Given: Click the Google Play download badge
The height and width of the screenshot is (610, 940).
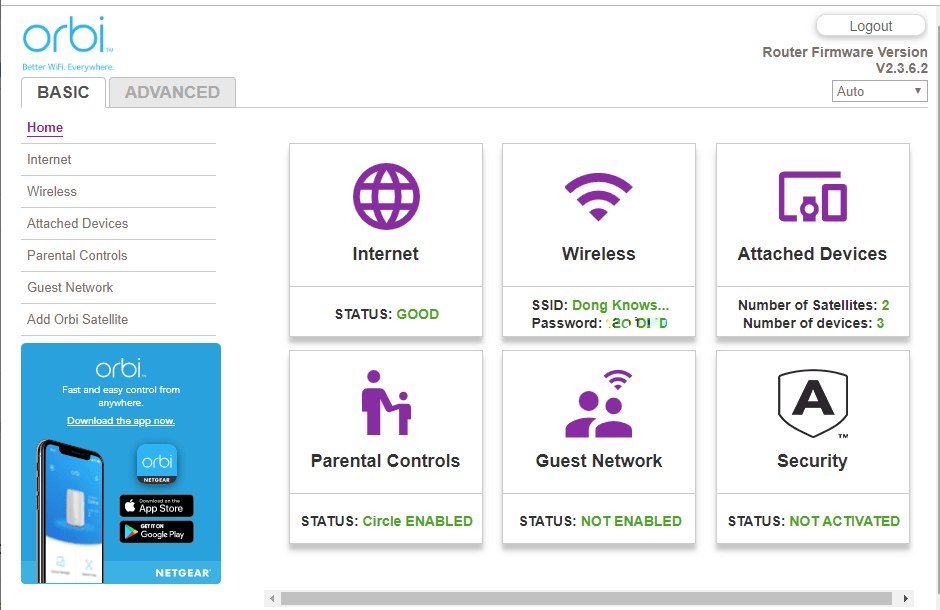Looking at the screenshot, I should [156, 532].
